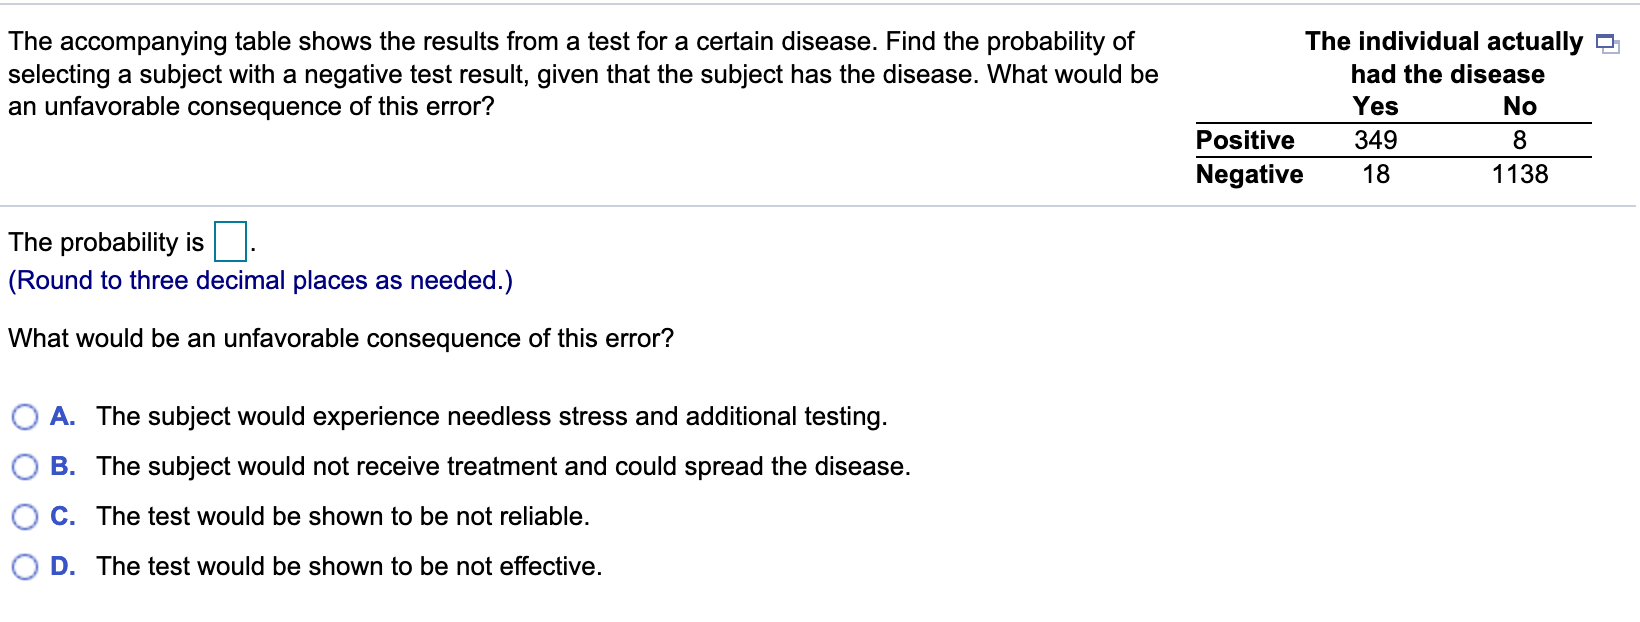The height and width of the screenshot is (622, 1640).
Task: Open the table pop-out icon
Action: (1607, 43)
